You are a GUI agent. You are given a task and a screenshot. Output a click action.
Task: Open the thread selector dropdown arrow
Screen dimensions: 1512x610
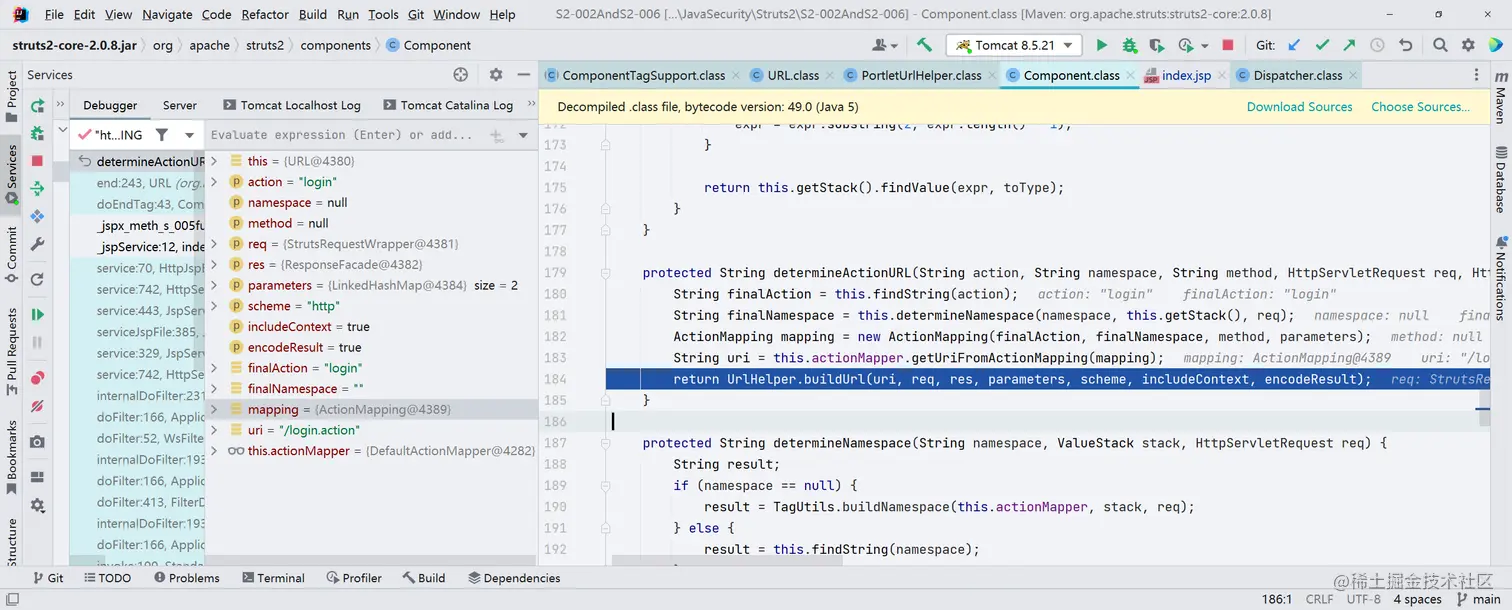coord(189,135)
